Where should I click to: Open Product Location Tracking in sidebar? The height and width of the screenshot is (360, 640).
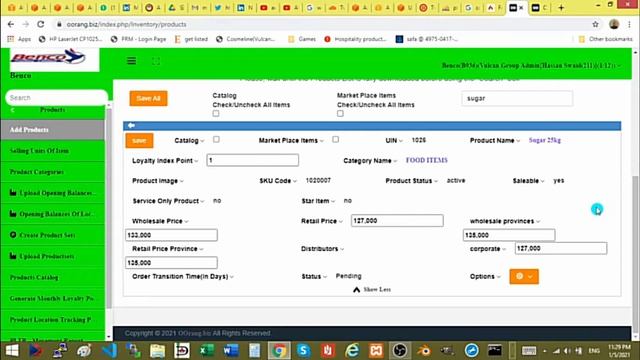click(53, 320)
